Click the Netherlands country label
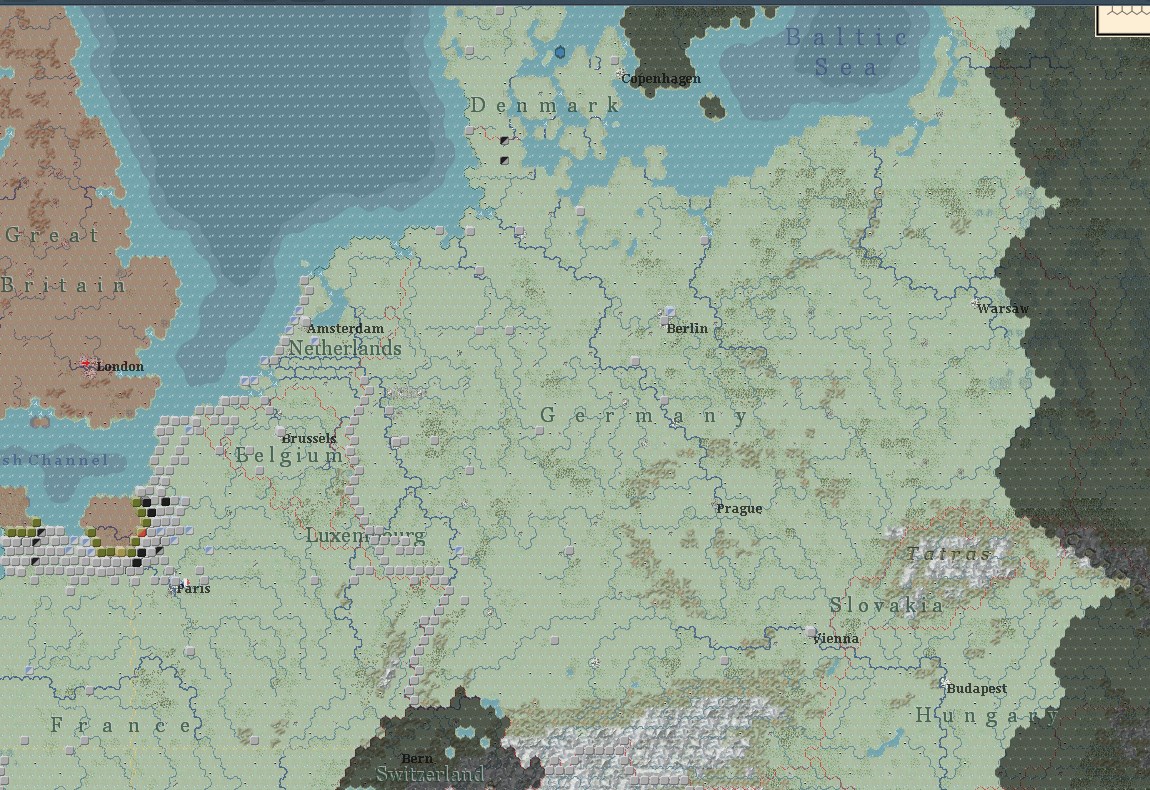 pyautogui.click(x=345, y=348)
